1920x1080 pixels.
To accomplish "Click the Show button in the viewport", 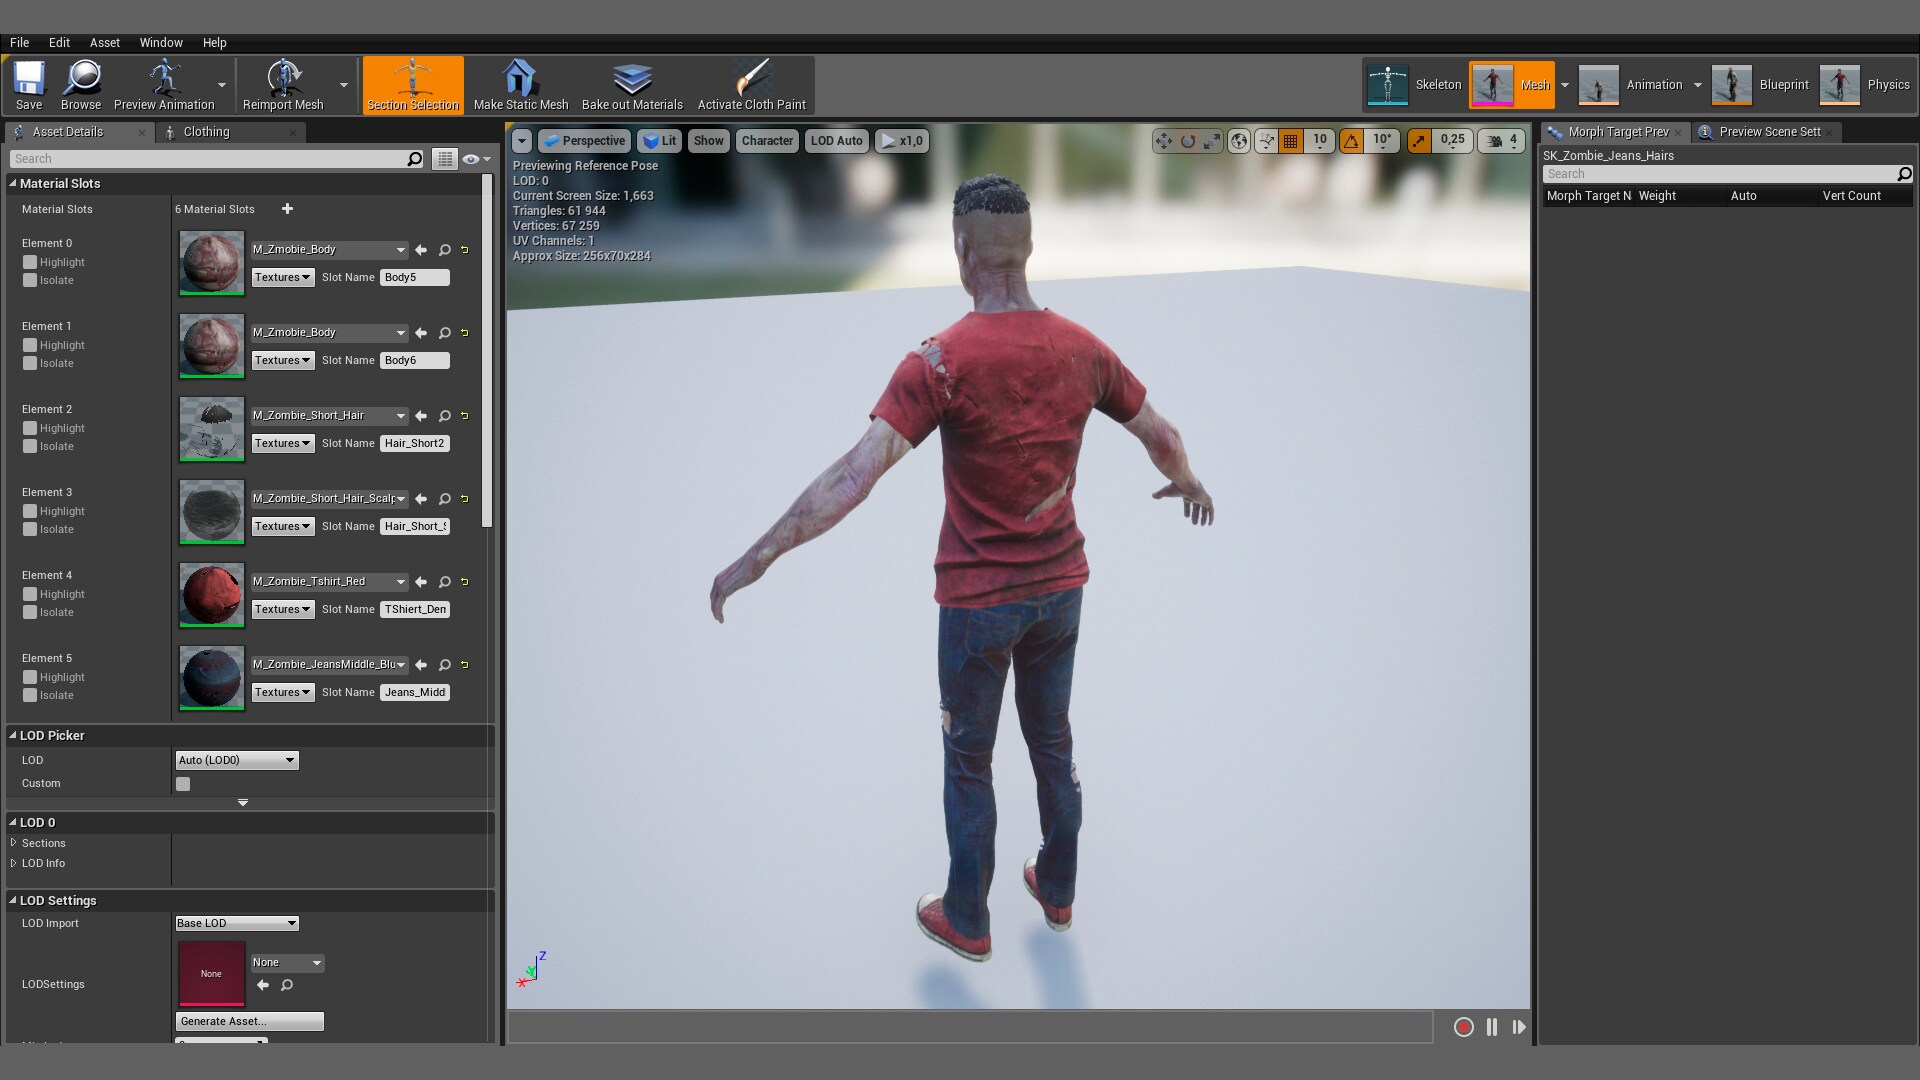I will 708,141.
